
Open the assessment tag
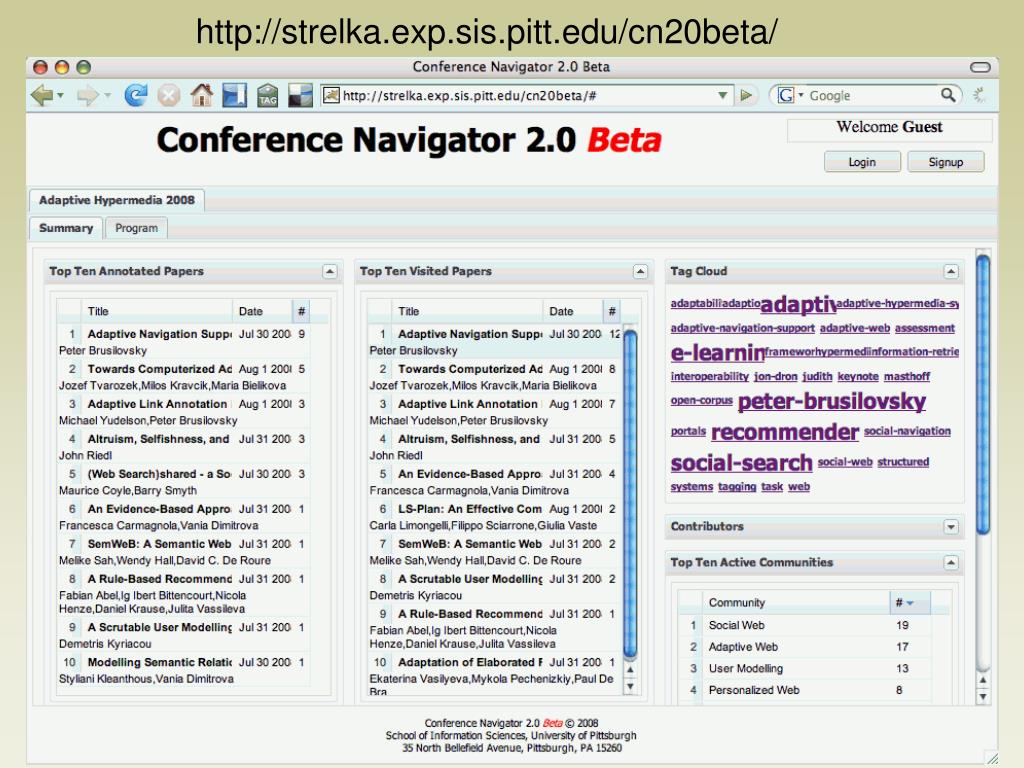pos(925,328)
